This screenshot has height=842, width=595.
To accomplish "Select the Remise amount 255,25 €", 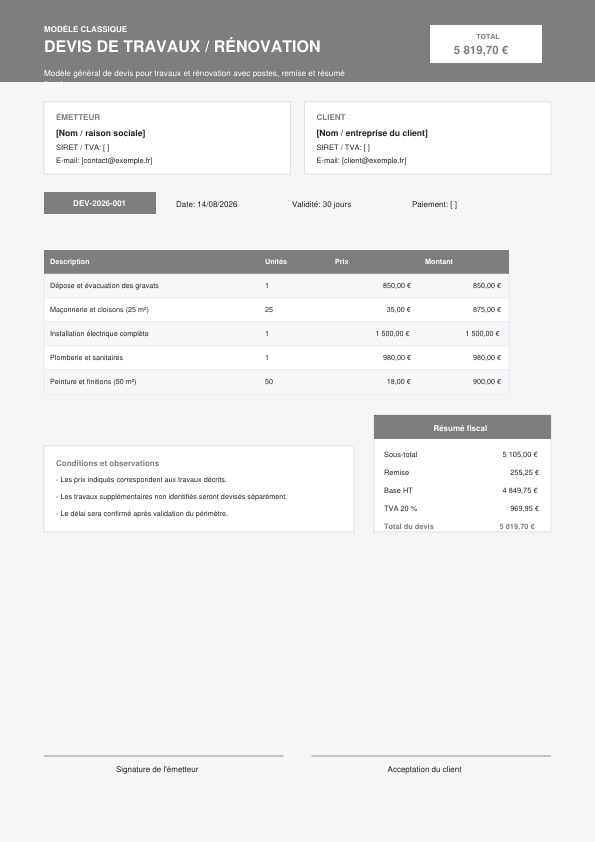I will pos(524,473).
